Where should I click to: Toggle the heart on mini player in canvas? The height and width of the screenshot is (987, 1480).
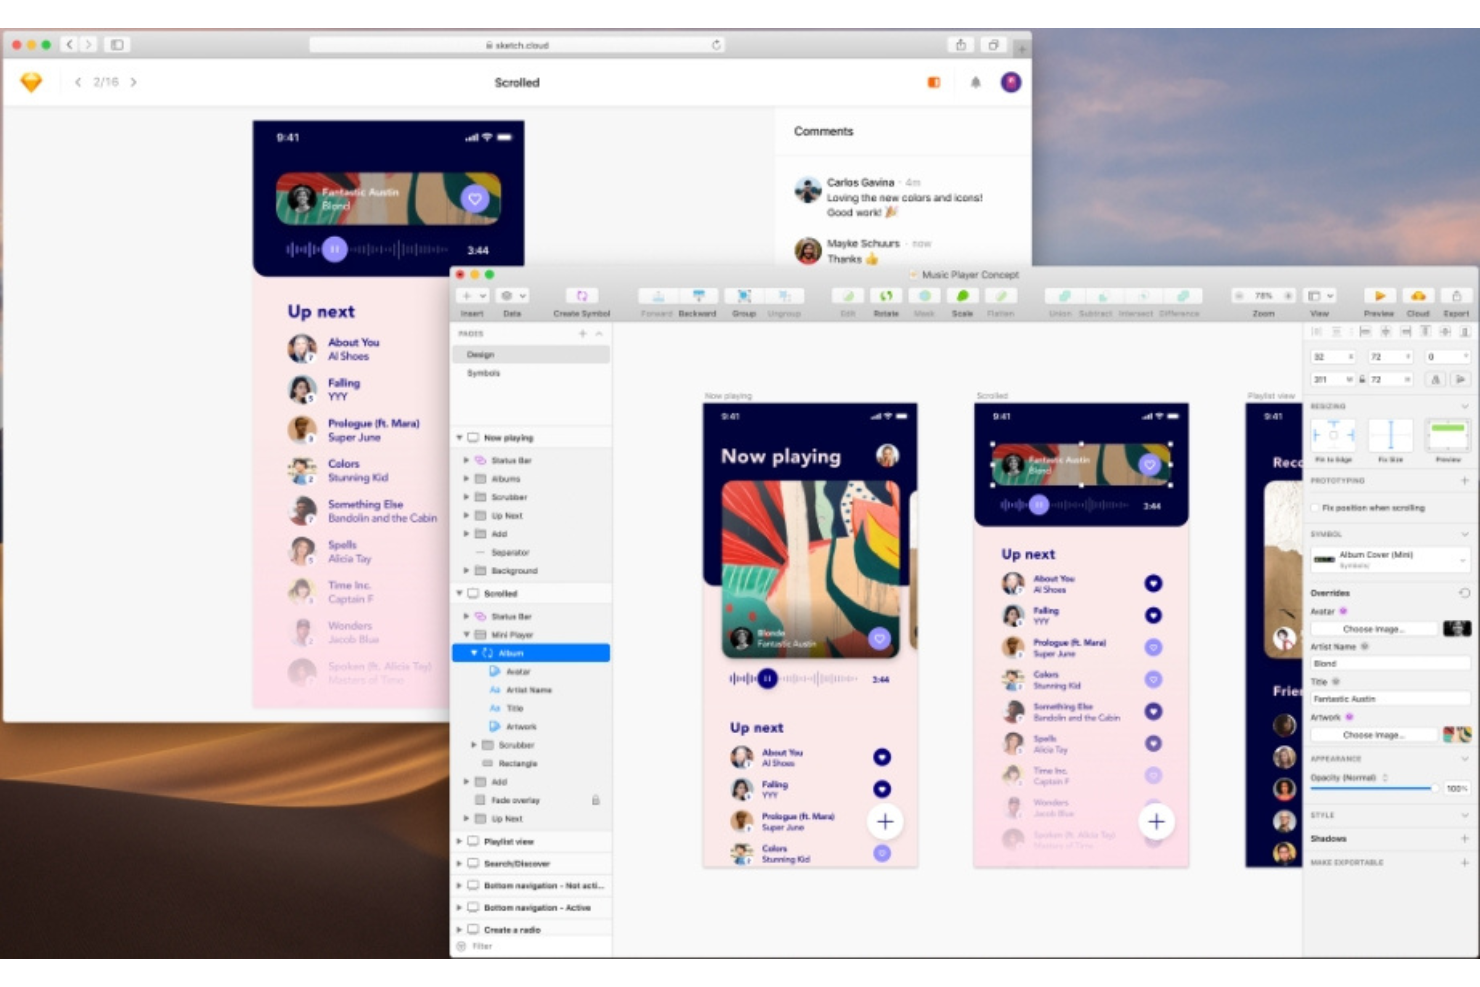click(x=1150, y=464)
